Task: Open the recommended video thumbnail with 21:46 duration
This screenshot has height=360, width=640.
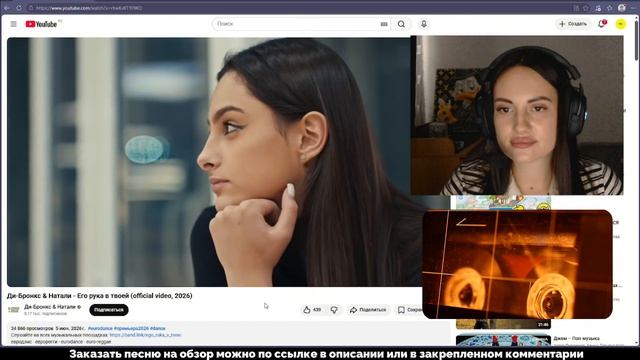Action: click(503, 324)
